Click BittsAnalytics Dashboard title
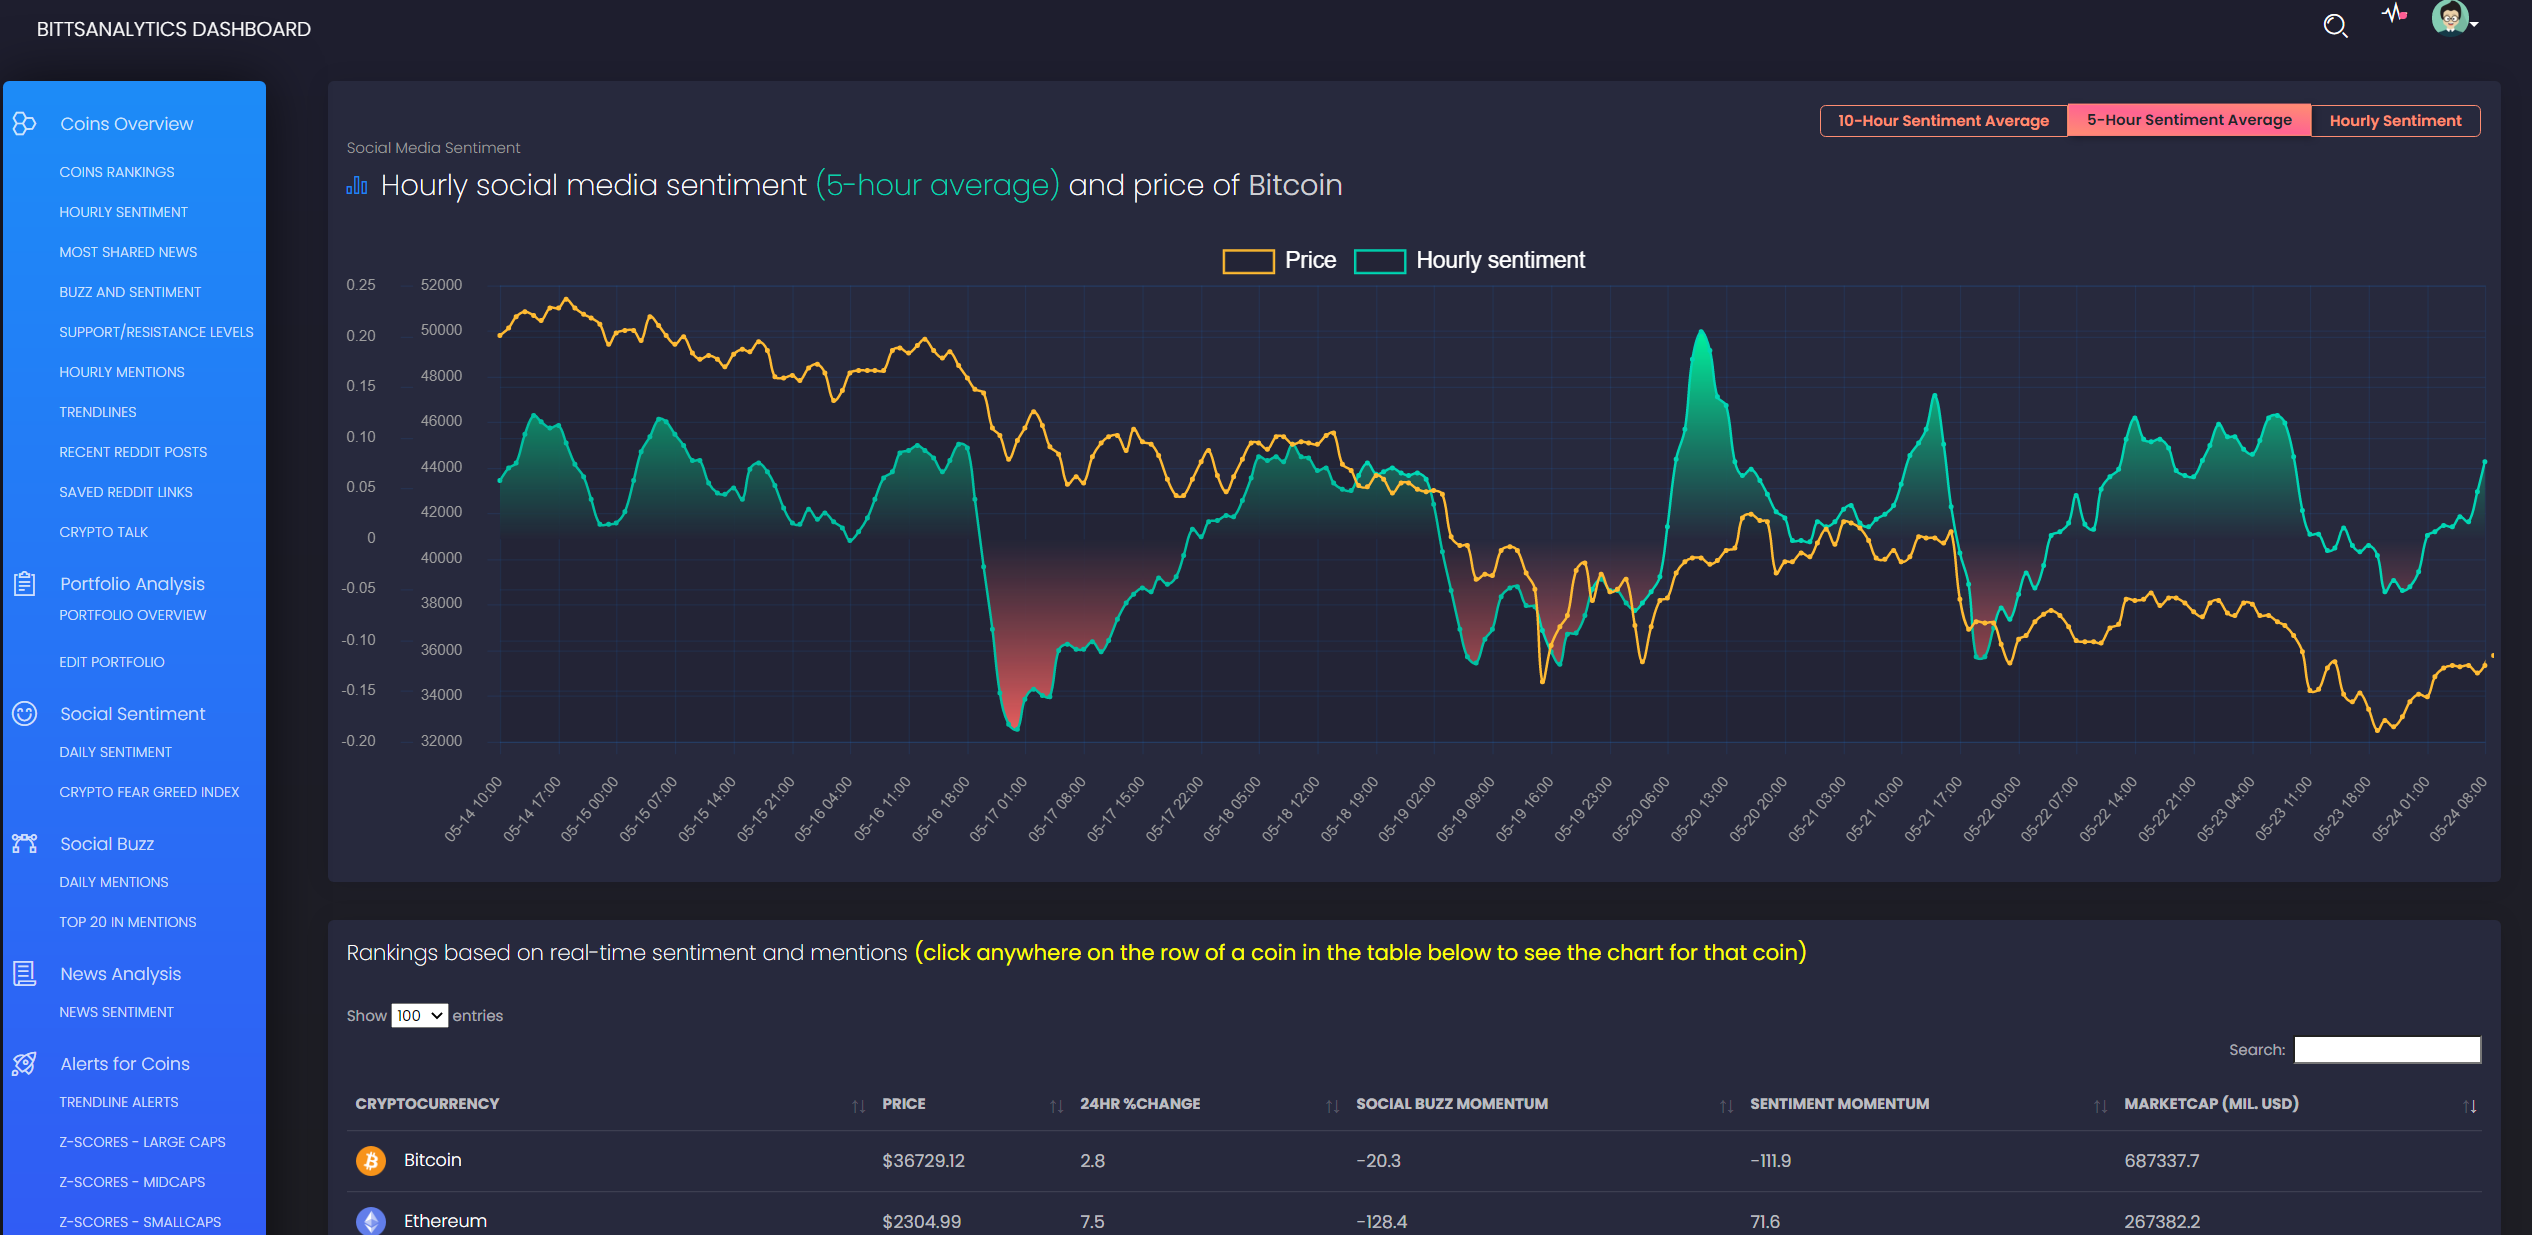The height and width of the screenshot is (1235, 2532). pos(174,29)
